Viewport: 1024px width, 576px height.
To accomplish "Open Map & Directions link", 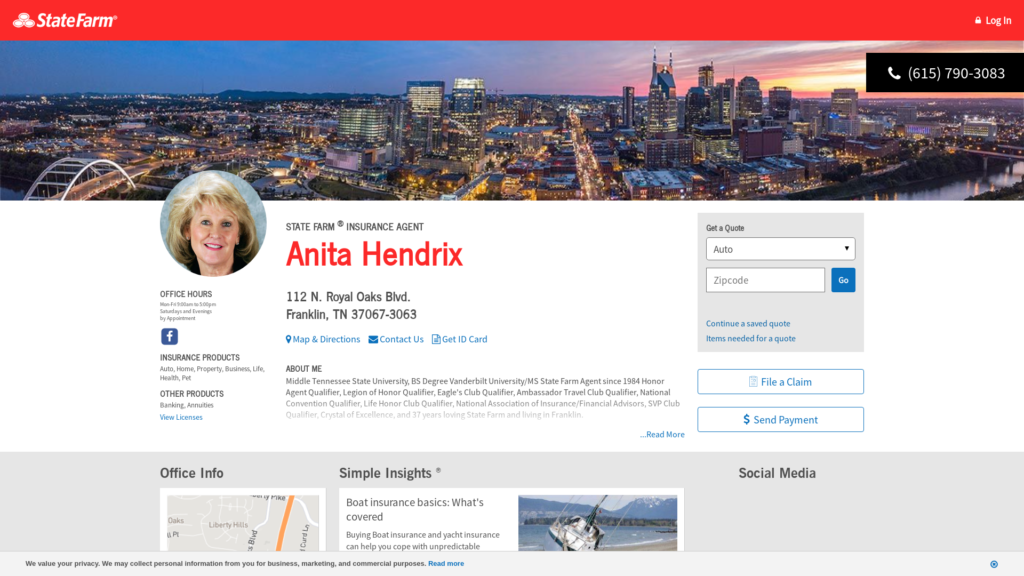I will (x=323, y=339).
